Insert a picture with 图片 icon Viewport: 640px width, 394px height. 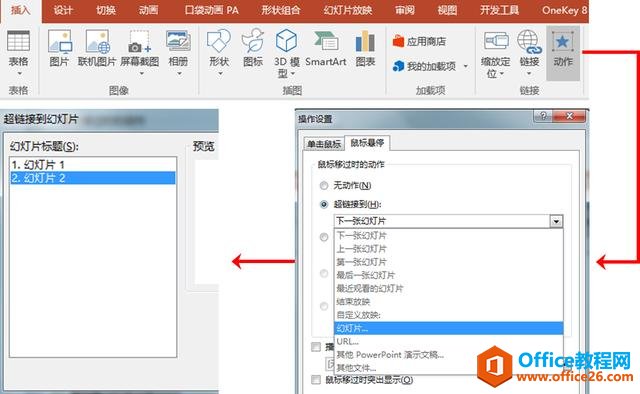[59, 48]
